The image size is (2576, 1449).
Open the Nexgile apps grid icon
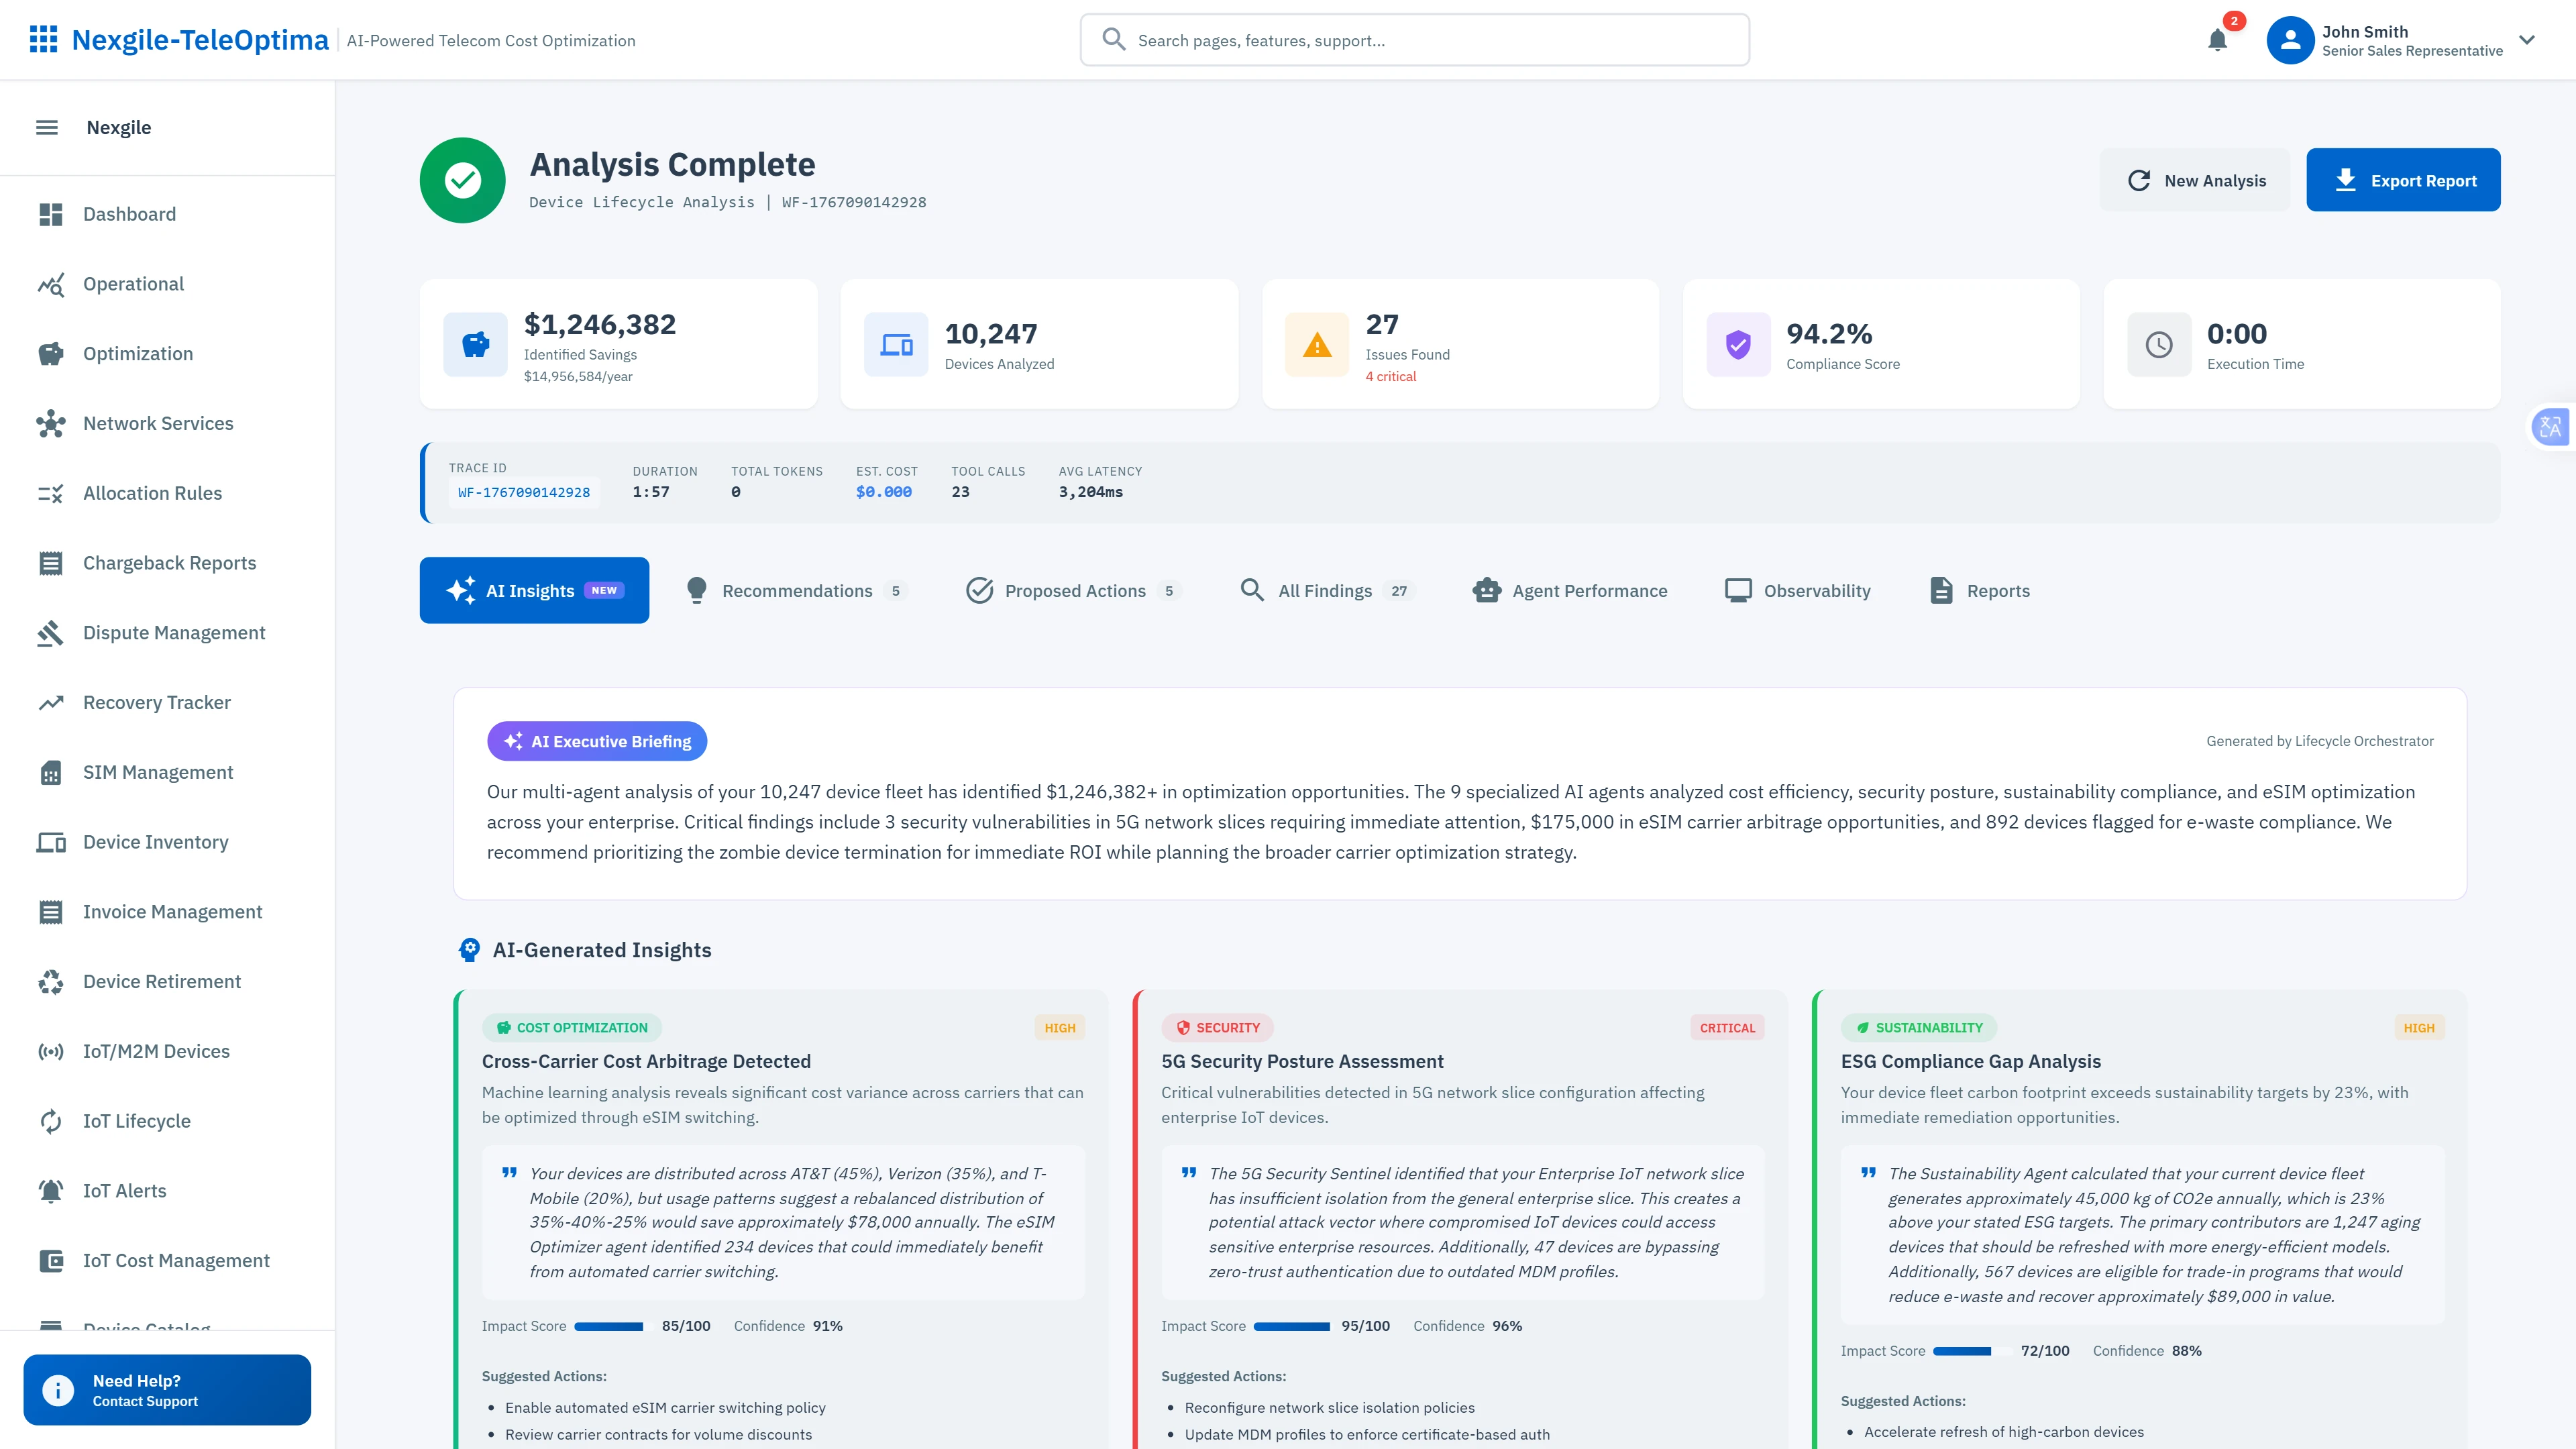(x=43, y=39)
